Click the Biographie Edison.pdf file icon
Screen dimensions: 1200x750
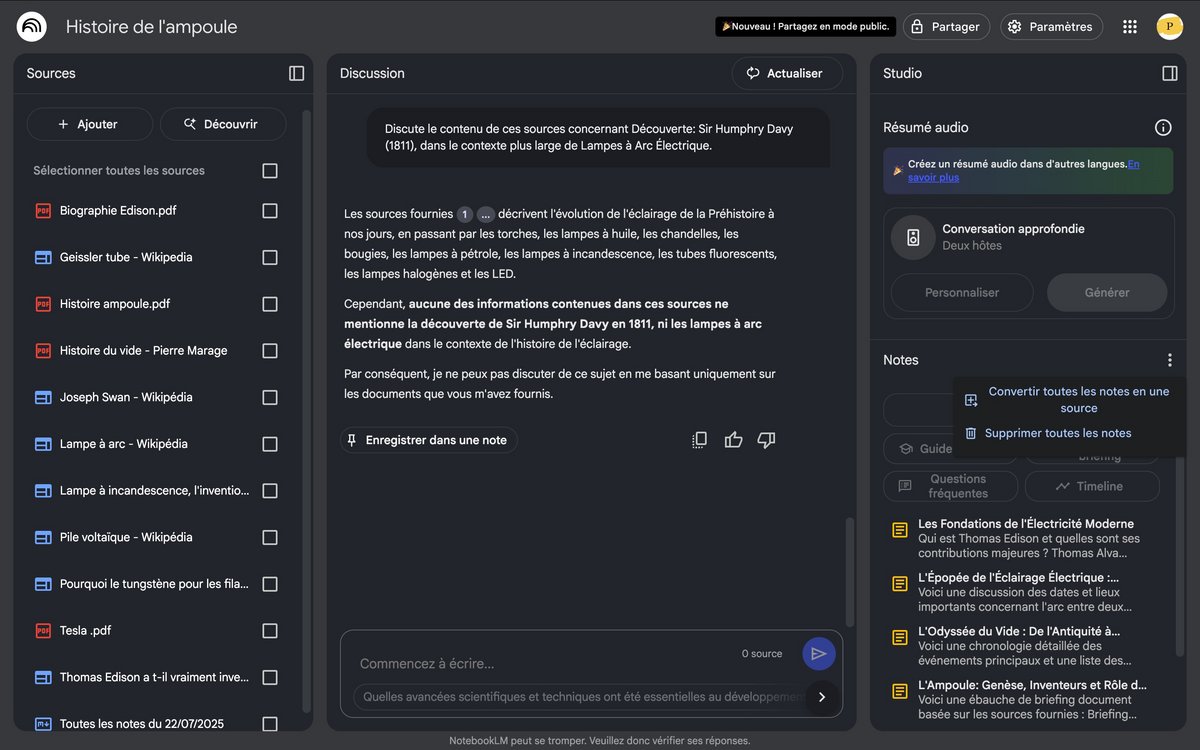click(43, 211)
